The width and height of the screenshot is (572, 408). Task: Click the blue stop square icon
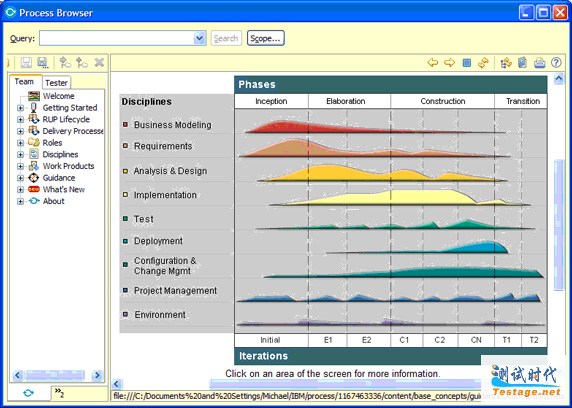[x=467, y=63]
